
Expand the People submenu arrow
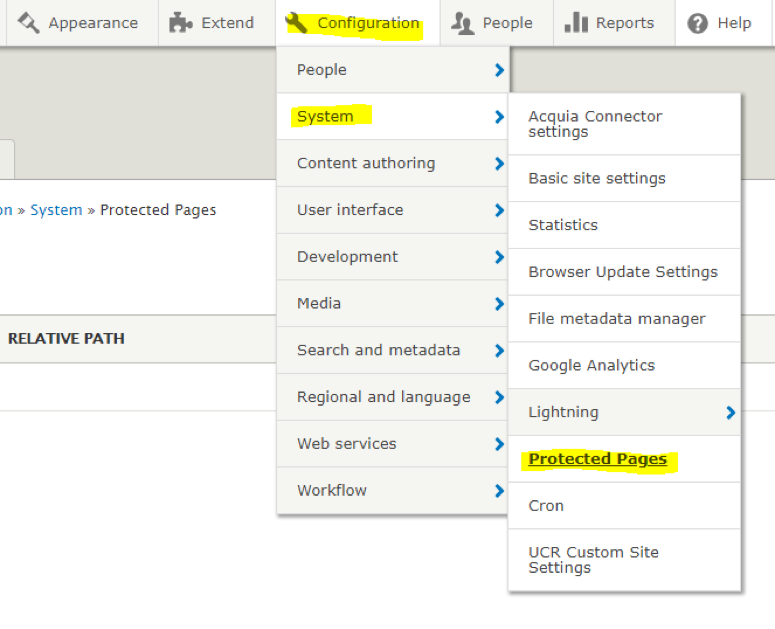[x=499, y=70]
